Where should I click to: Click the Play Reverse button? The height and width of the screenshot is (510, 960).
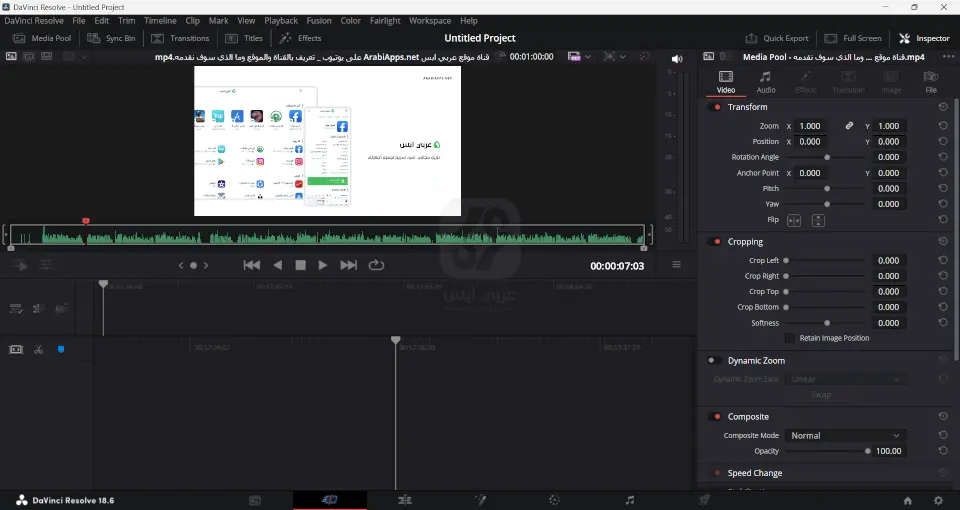(x=277, y=265)
